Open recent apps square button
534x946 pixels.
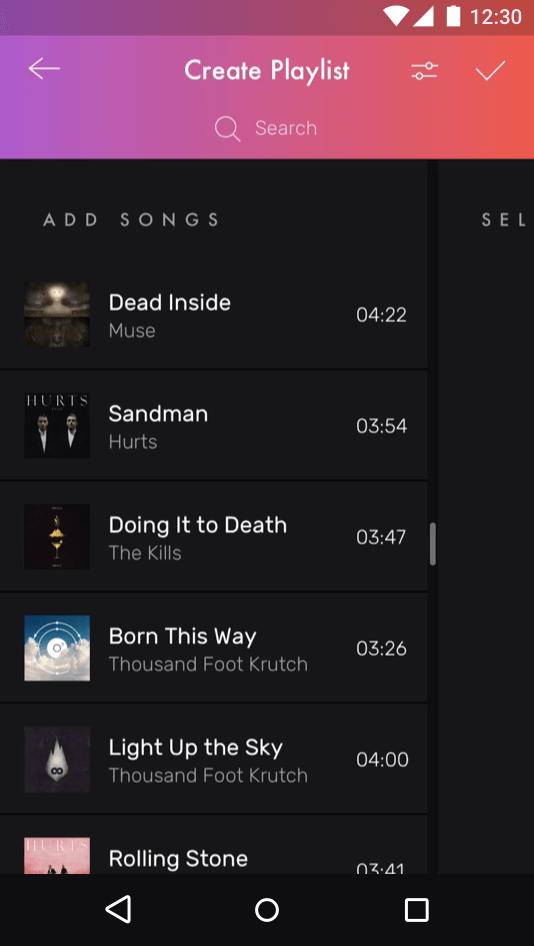point(416,910)
